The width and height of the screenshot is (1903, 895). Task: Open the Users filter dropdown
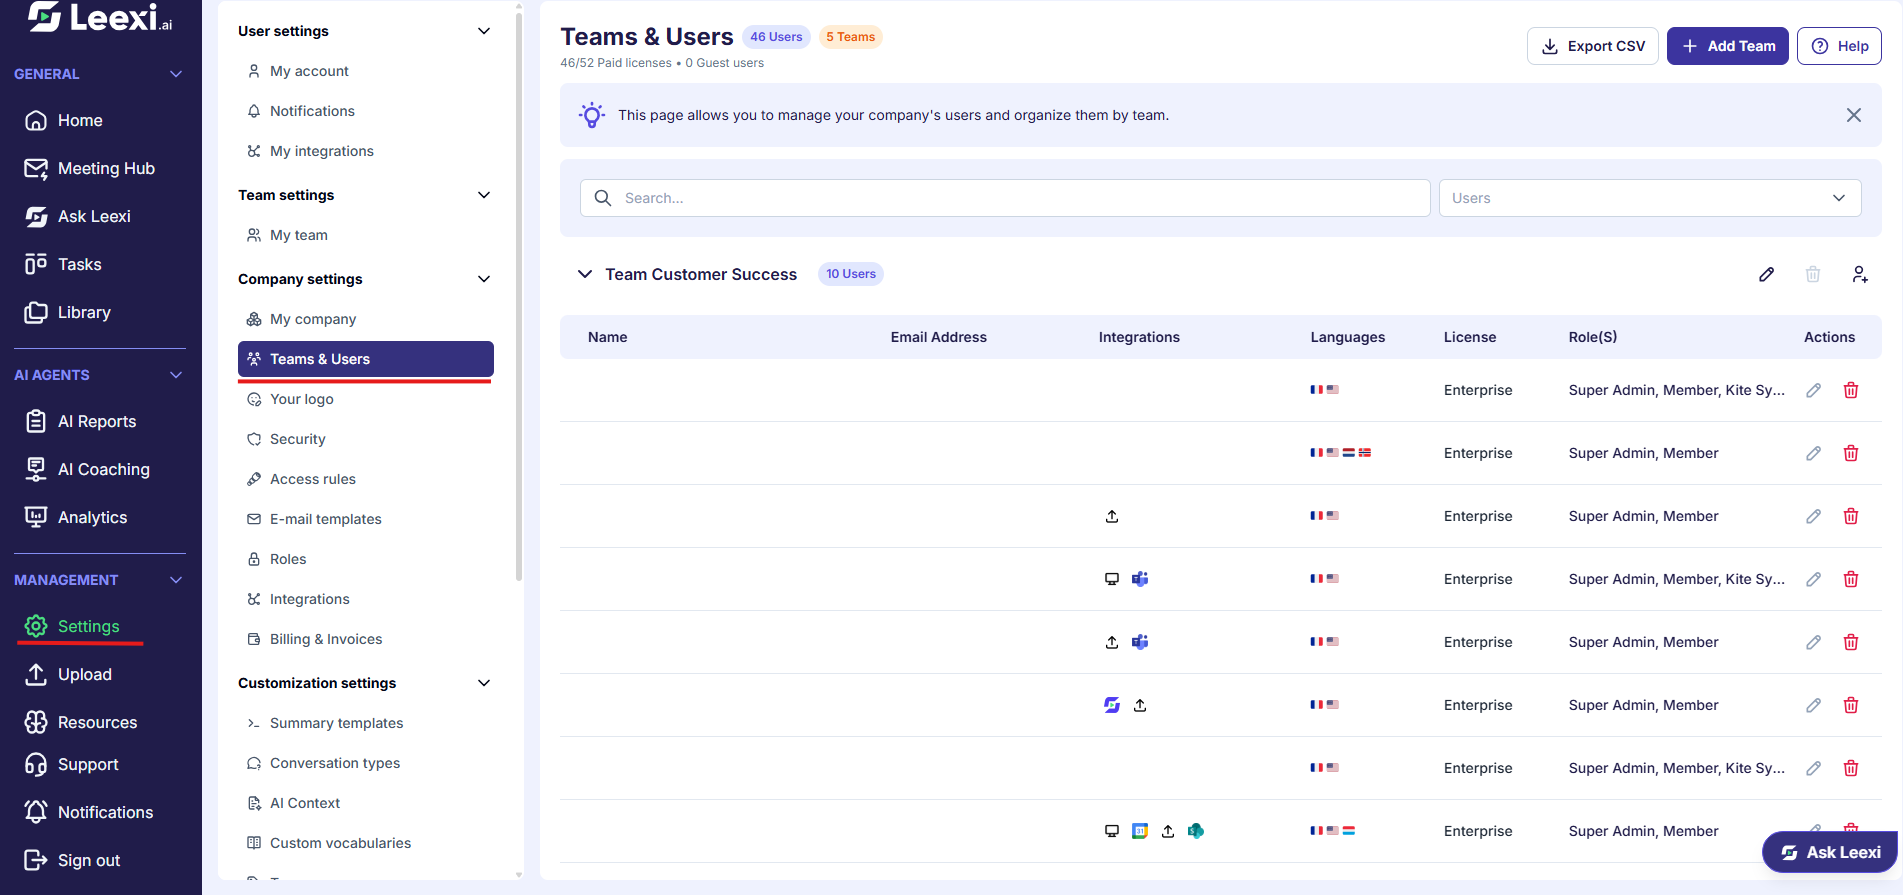coord(1650,198)
